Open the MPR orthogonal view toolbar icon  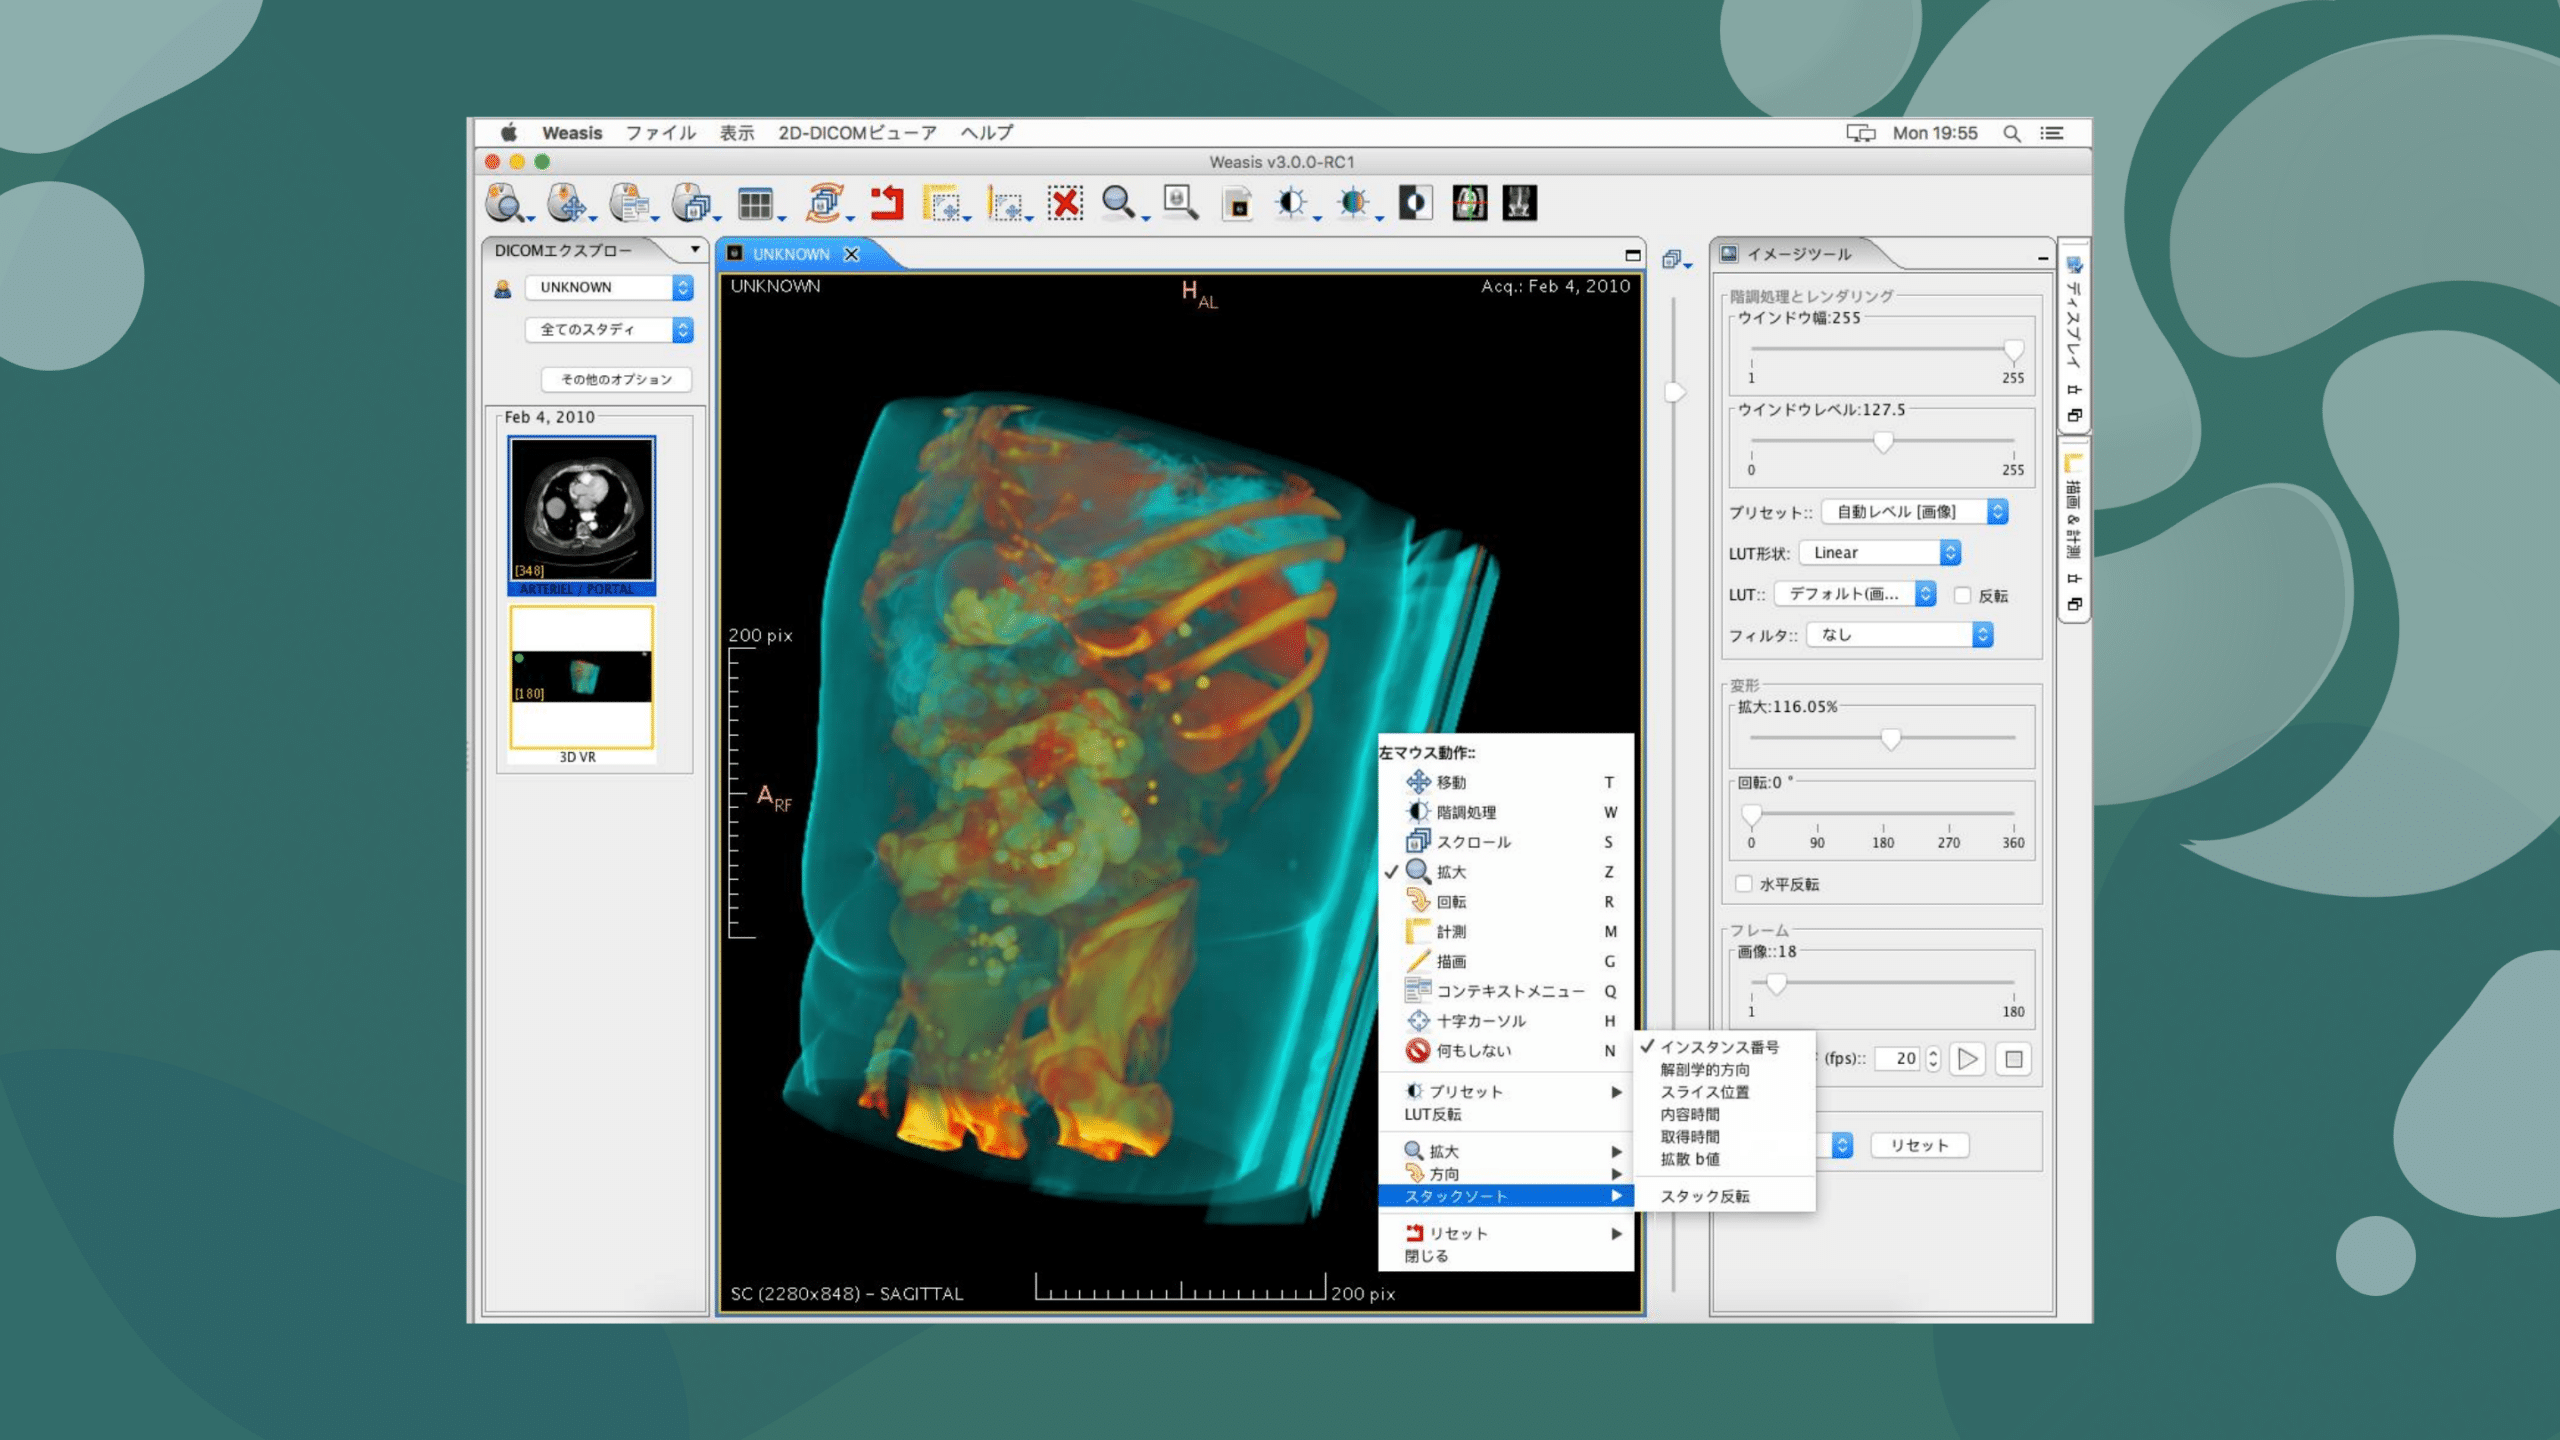pos(1469,203)
